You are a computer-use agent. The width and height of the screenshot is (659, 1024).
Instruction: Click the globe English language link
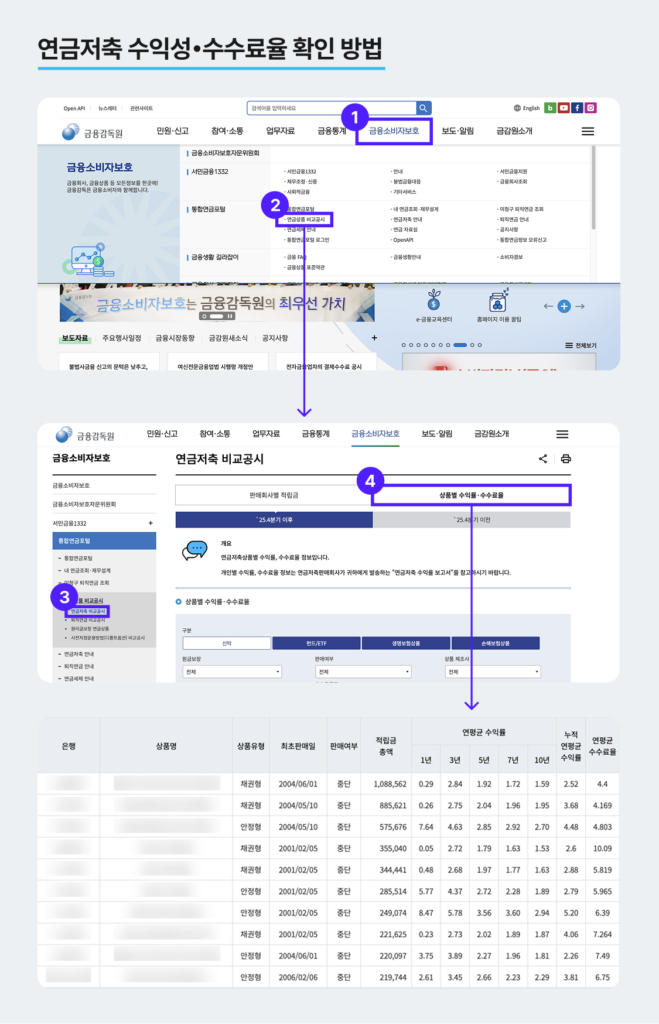pyautogui.click(x=526, y=108)
